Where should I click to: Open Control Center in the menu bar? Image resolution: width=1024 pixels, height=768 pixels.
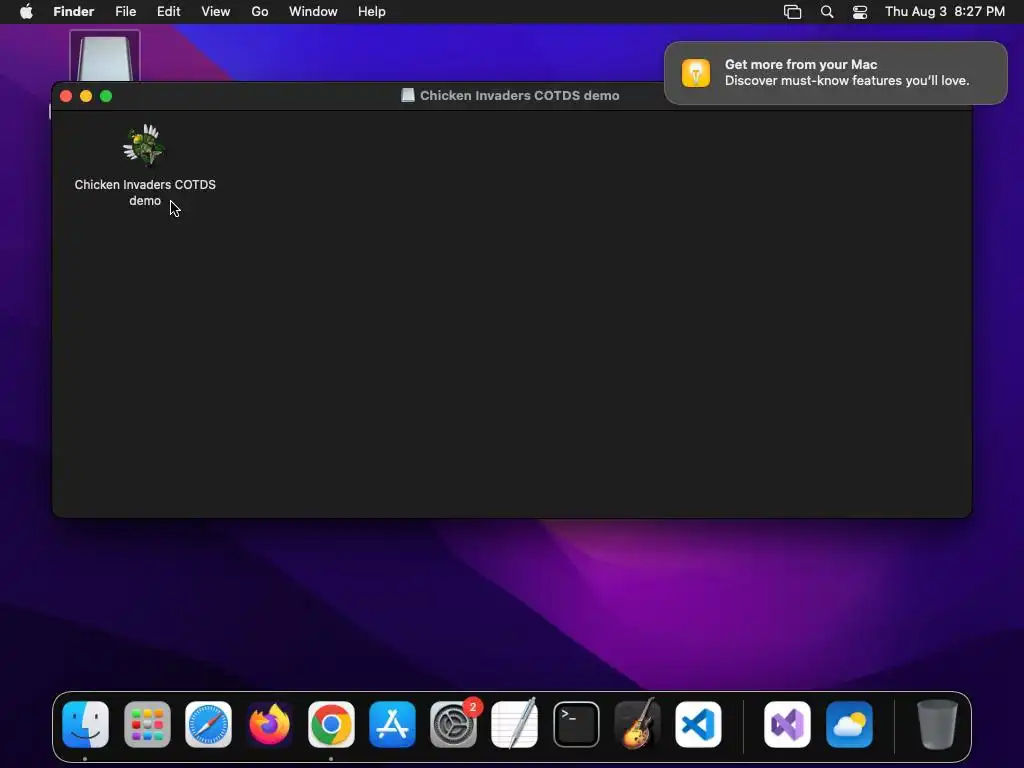click(860, 12)
